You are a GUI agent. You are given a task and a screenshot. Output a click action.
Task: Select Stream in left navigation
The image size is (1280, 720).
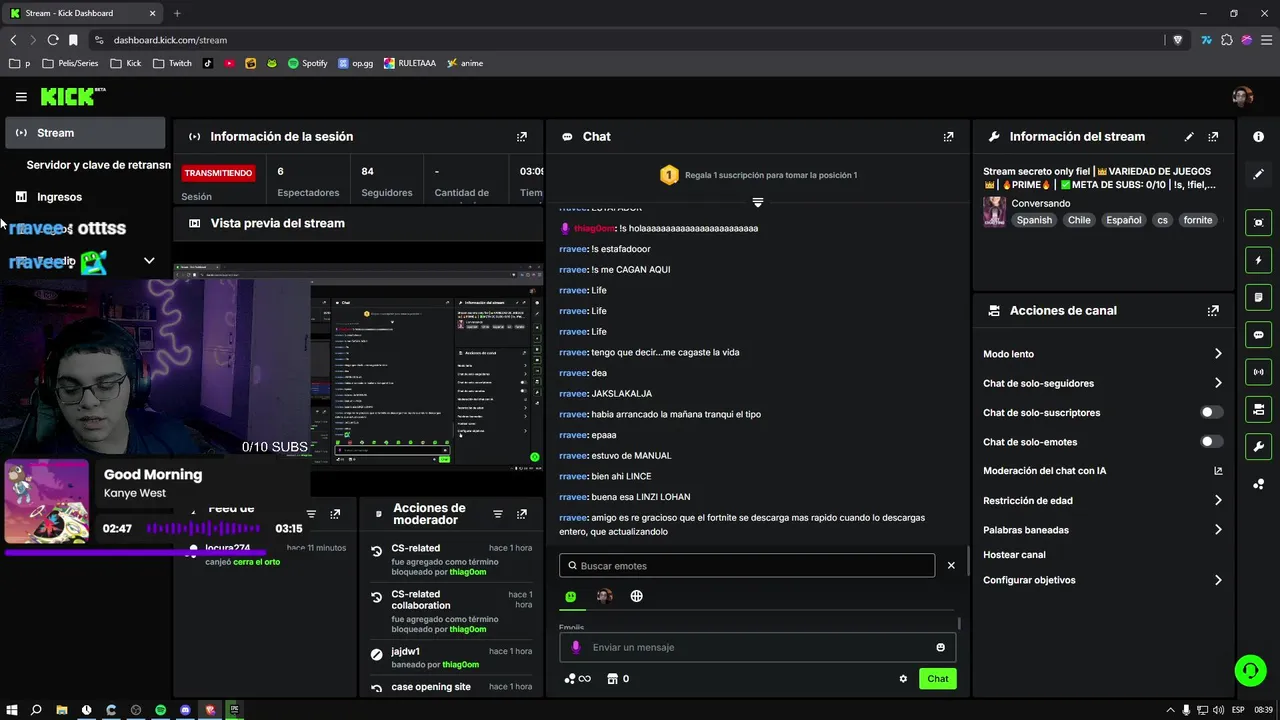pos(85,133)
